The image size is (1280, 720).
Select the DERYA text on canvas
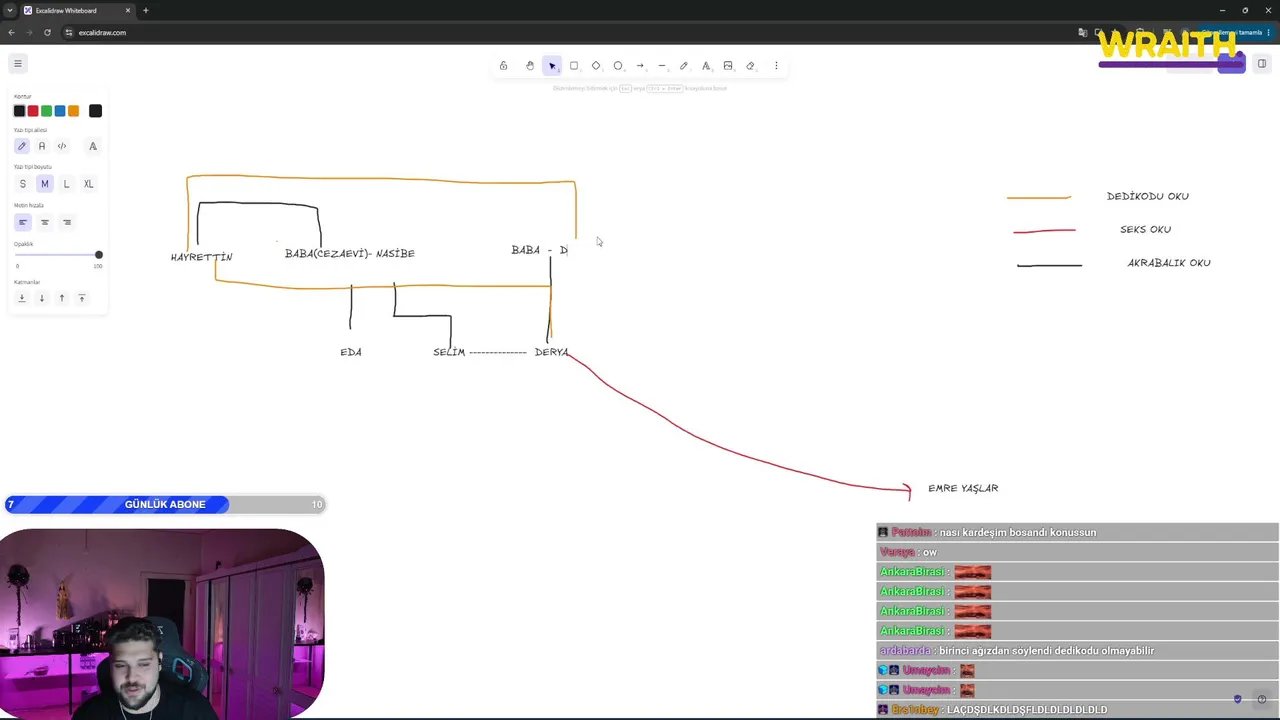552,352
